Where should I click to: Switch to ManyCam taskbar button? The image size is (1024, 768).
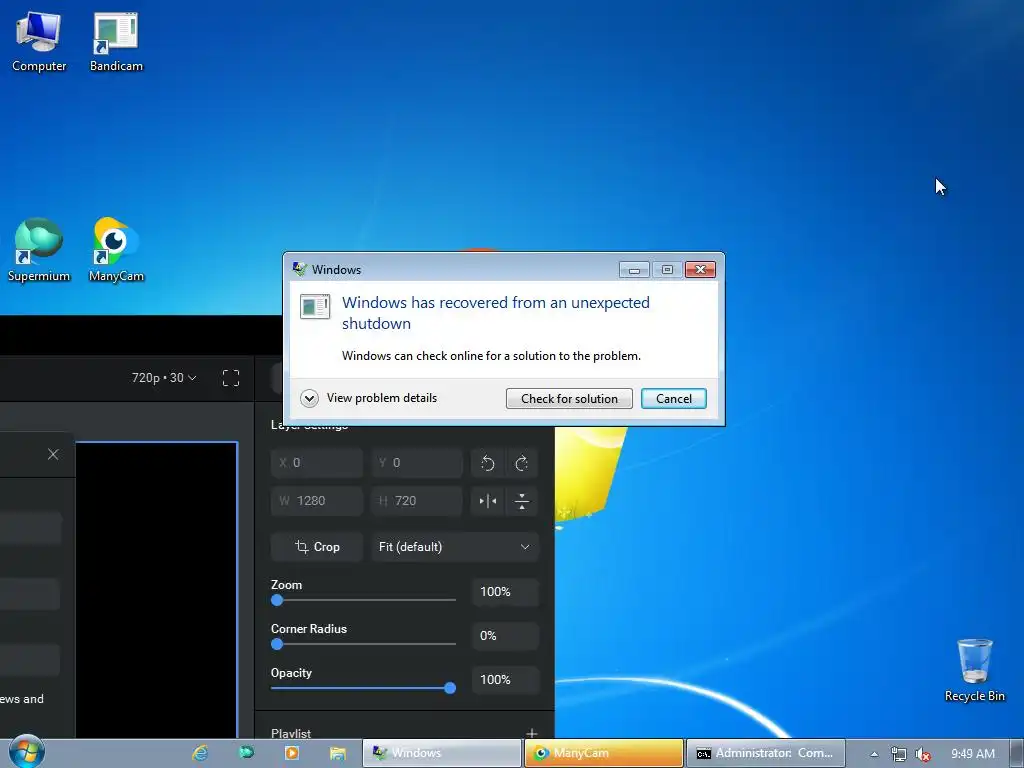tap(604, 753)
